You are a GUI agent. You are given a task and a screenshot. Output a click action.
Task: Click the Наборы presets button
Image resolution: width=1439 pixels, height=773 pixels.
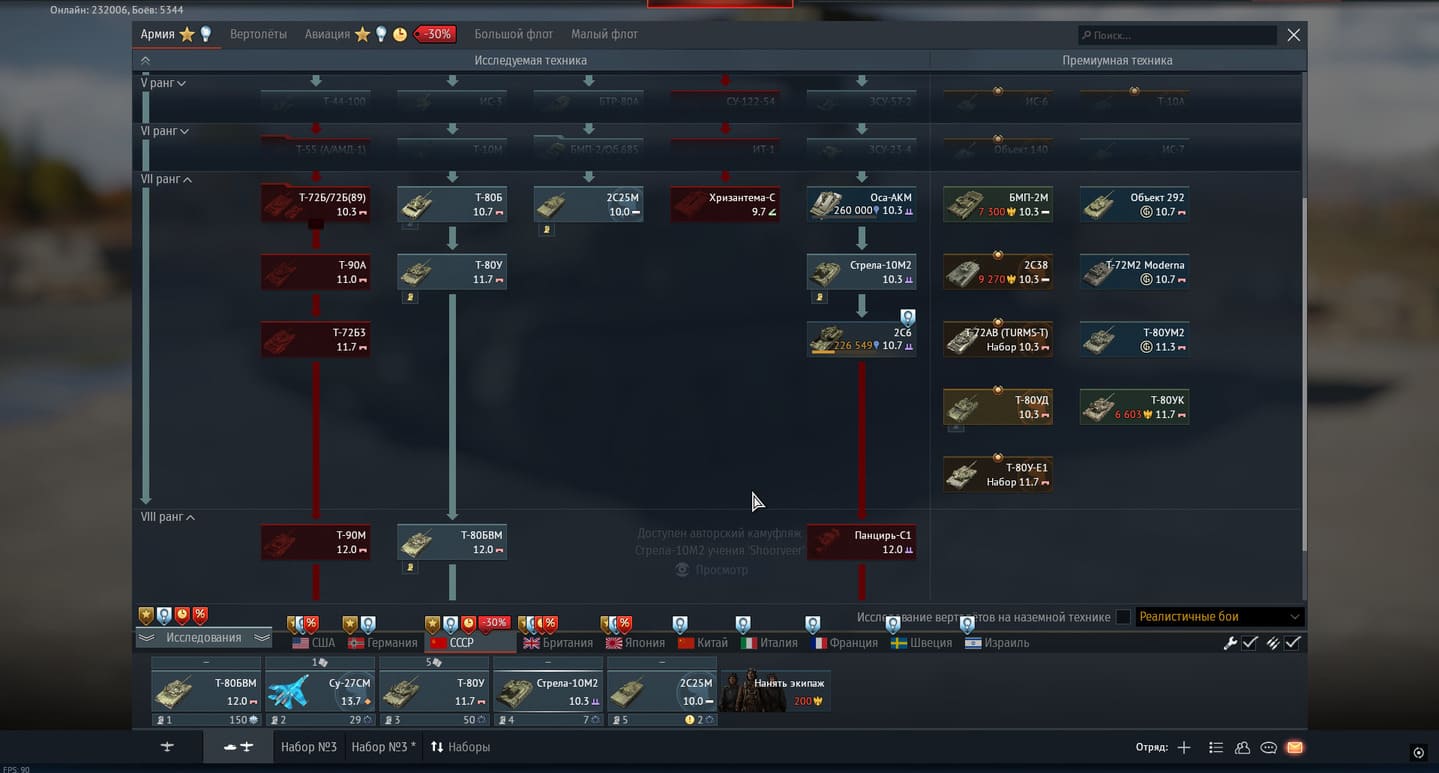(x=460, y=747)
